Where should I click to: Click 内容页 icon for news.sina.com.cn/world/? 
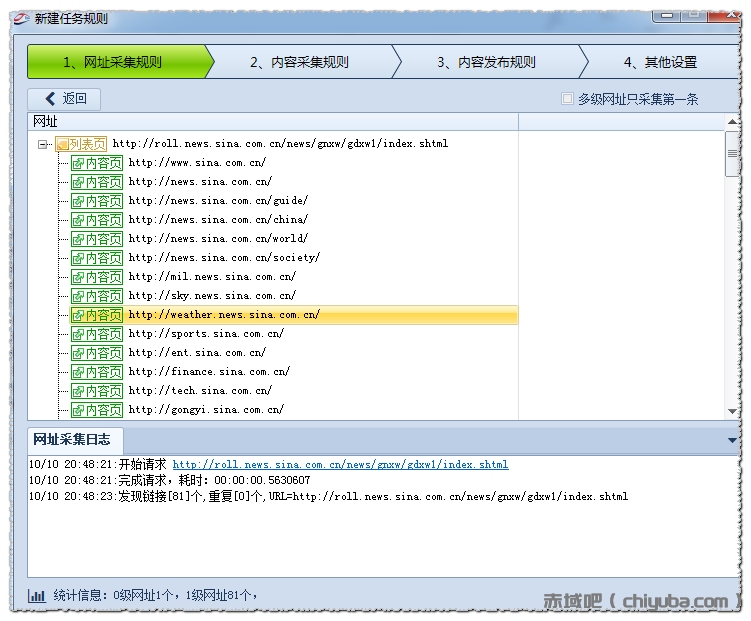(x=97, y=239)
